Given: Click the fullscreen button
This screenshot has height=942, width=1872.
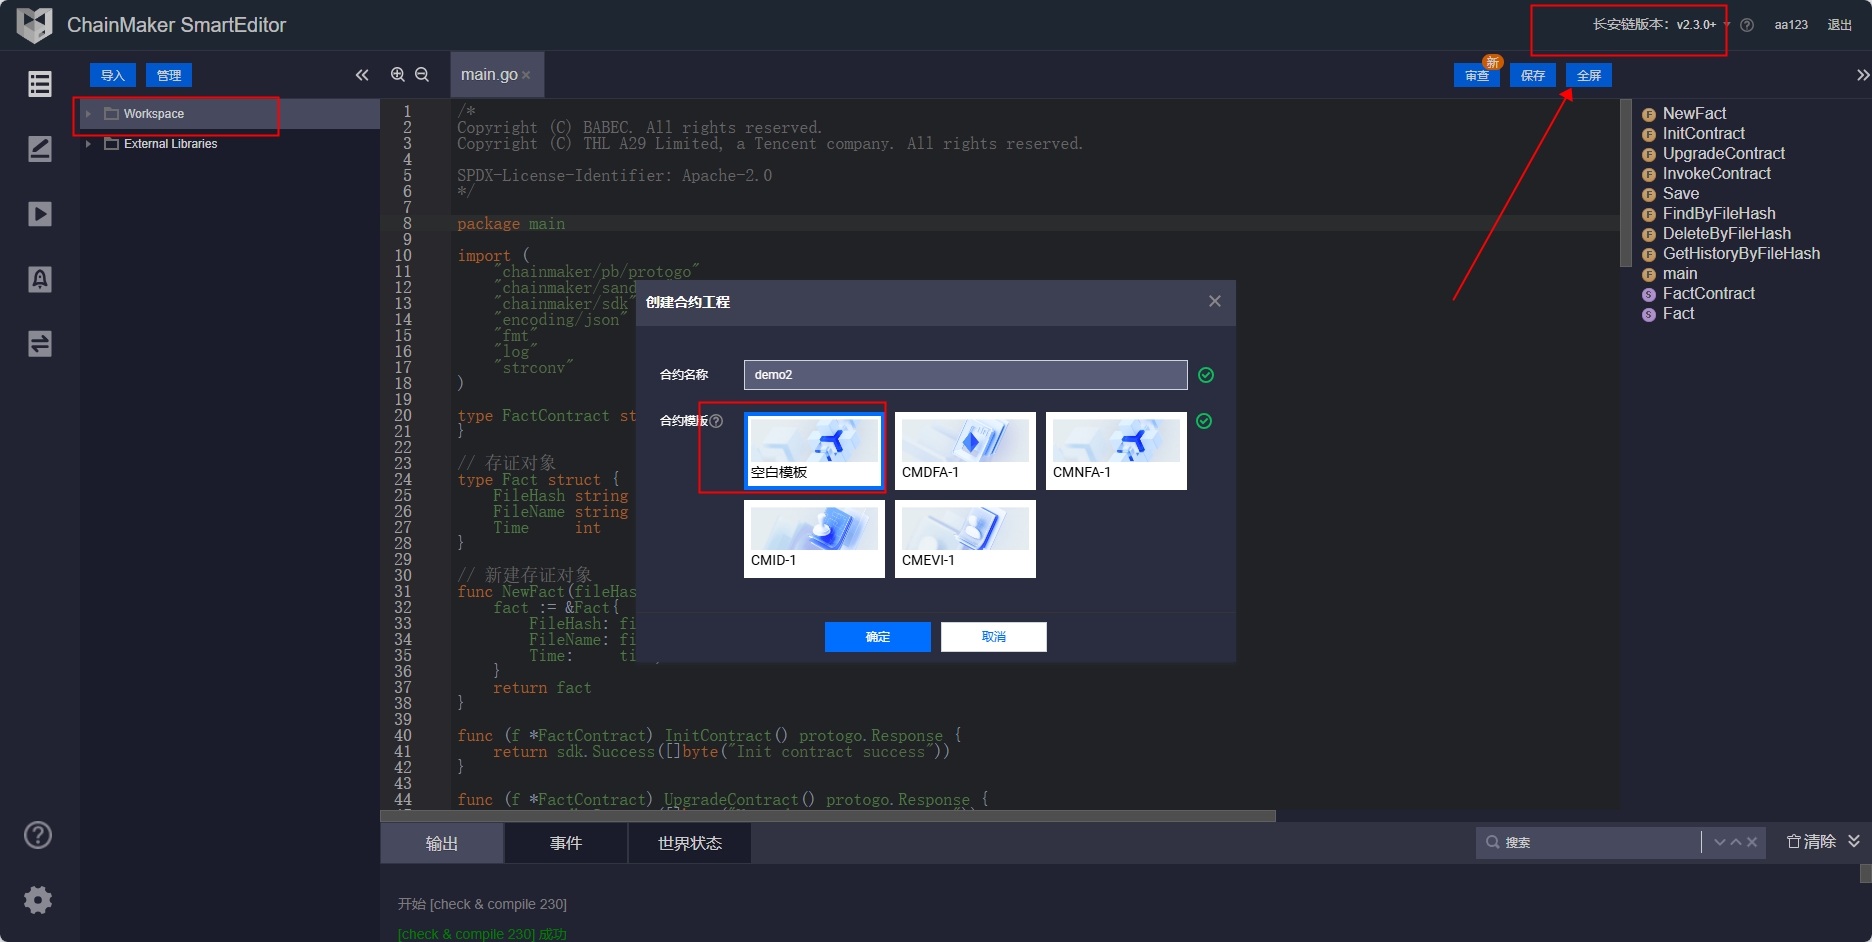Looking at the screenshot, I should pos(1589,75).
